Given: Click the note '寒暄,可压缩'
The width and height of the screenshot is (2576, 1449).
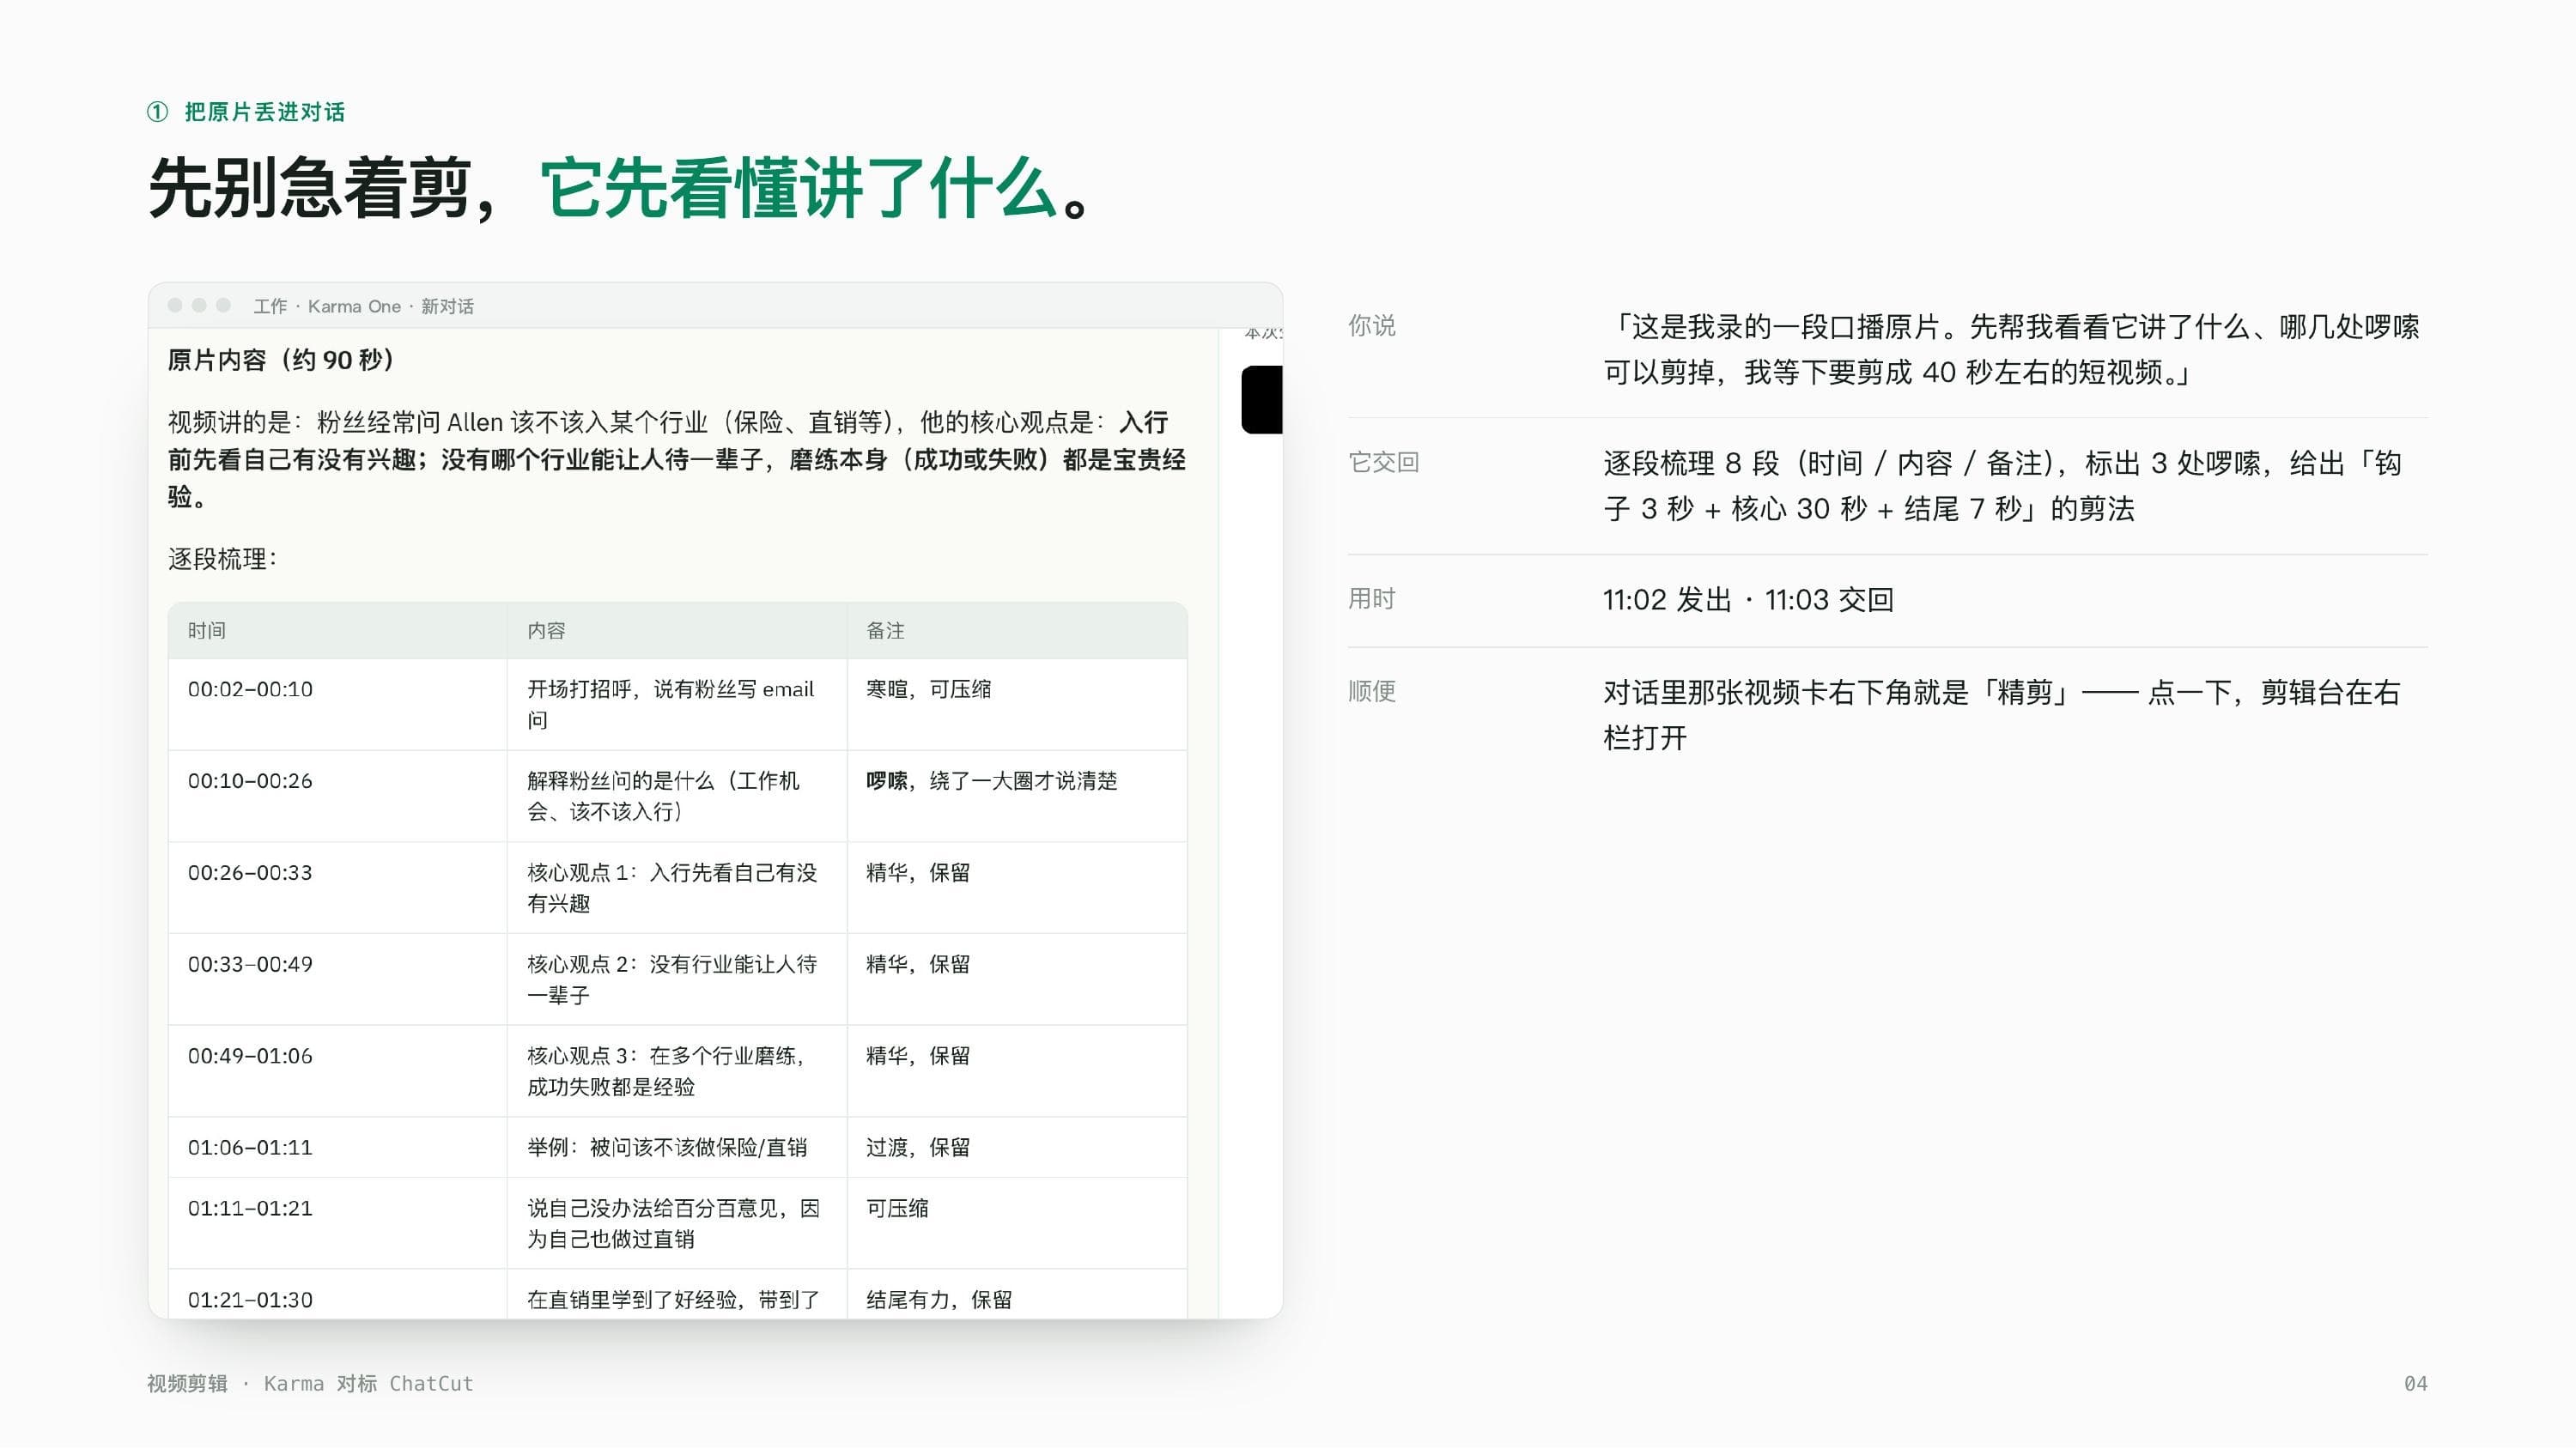Looking at the screenshot, I should tap(929, 689).
